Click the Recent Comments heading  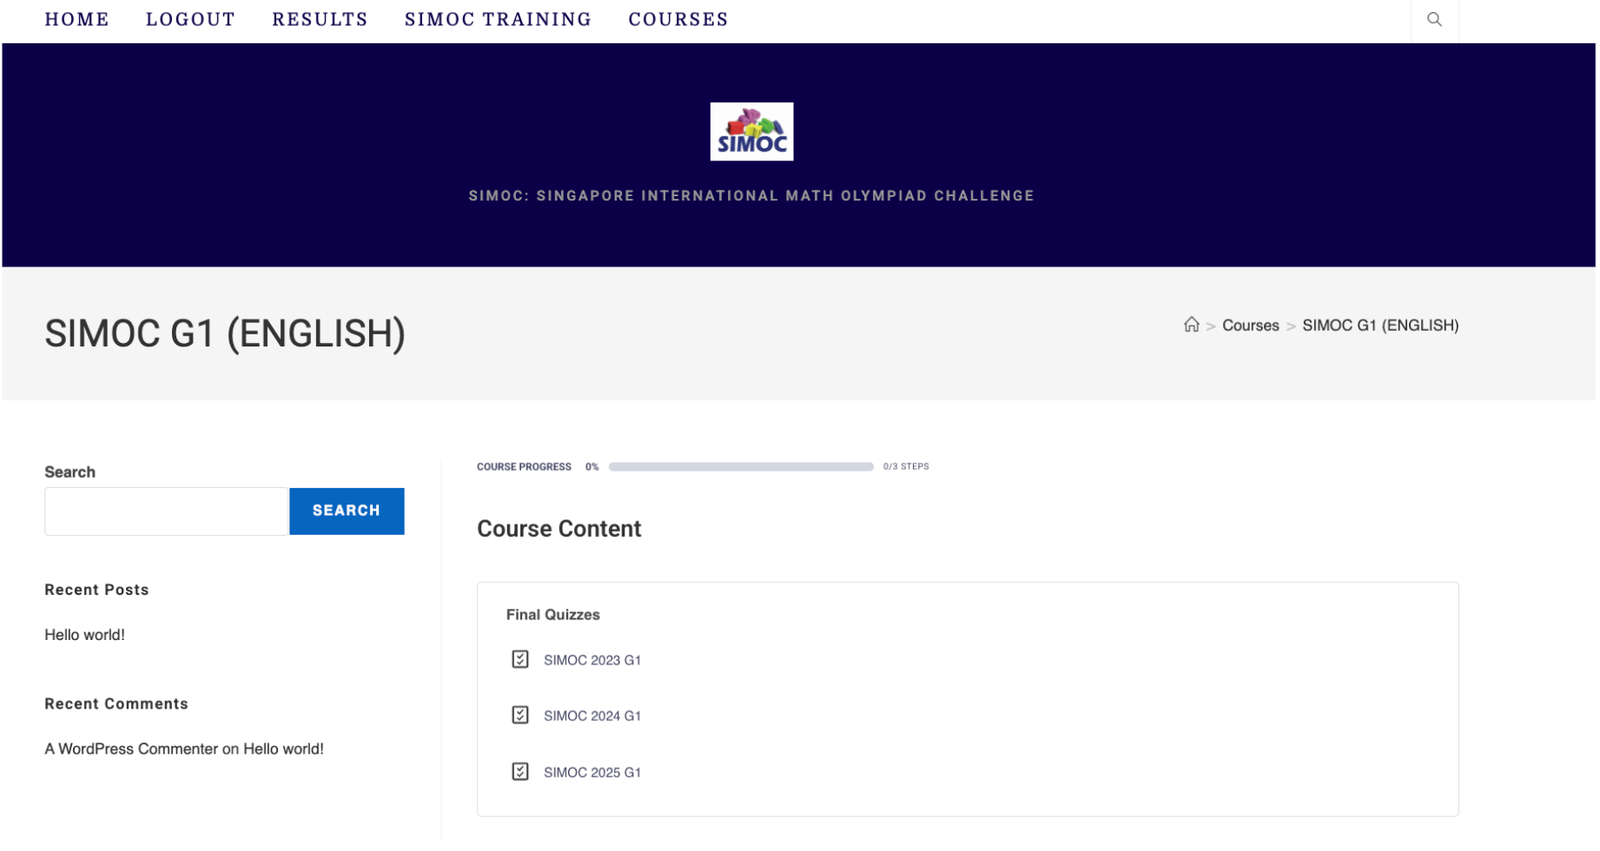(x=116, y=704)
